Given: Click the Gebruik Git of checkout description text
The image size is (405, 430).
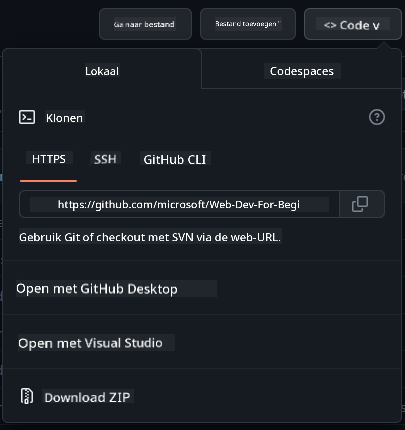Looking at the screenshot, I should [x=150, y=237].
